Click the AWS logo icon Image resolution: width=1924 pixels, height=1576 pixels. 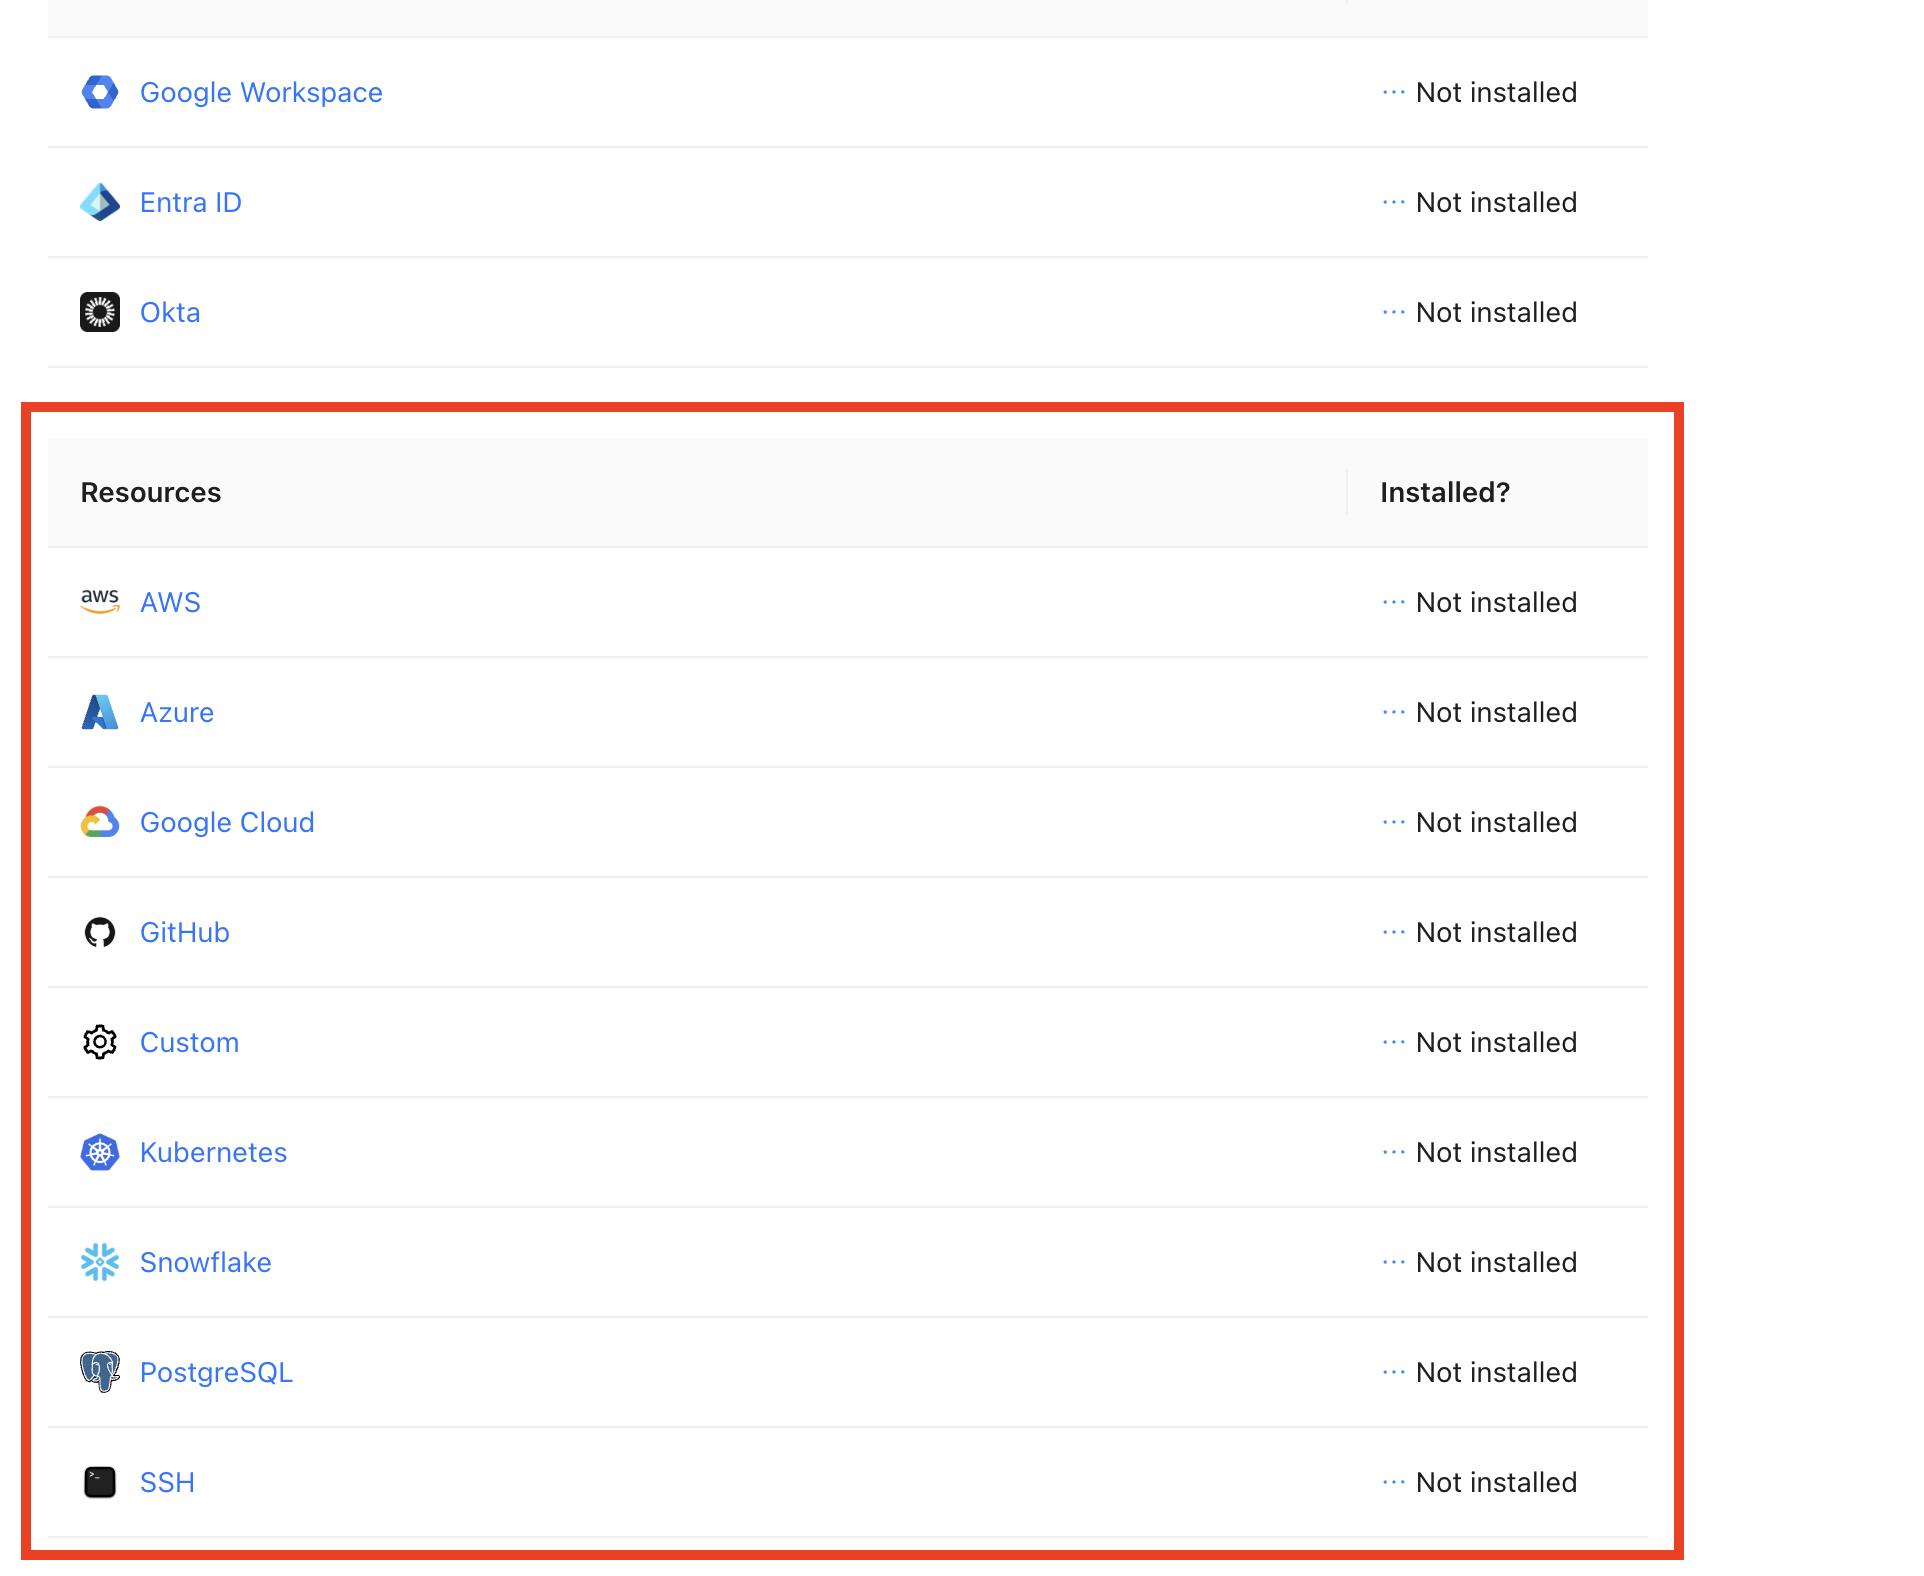[100, 602]
